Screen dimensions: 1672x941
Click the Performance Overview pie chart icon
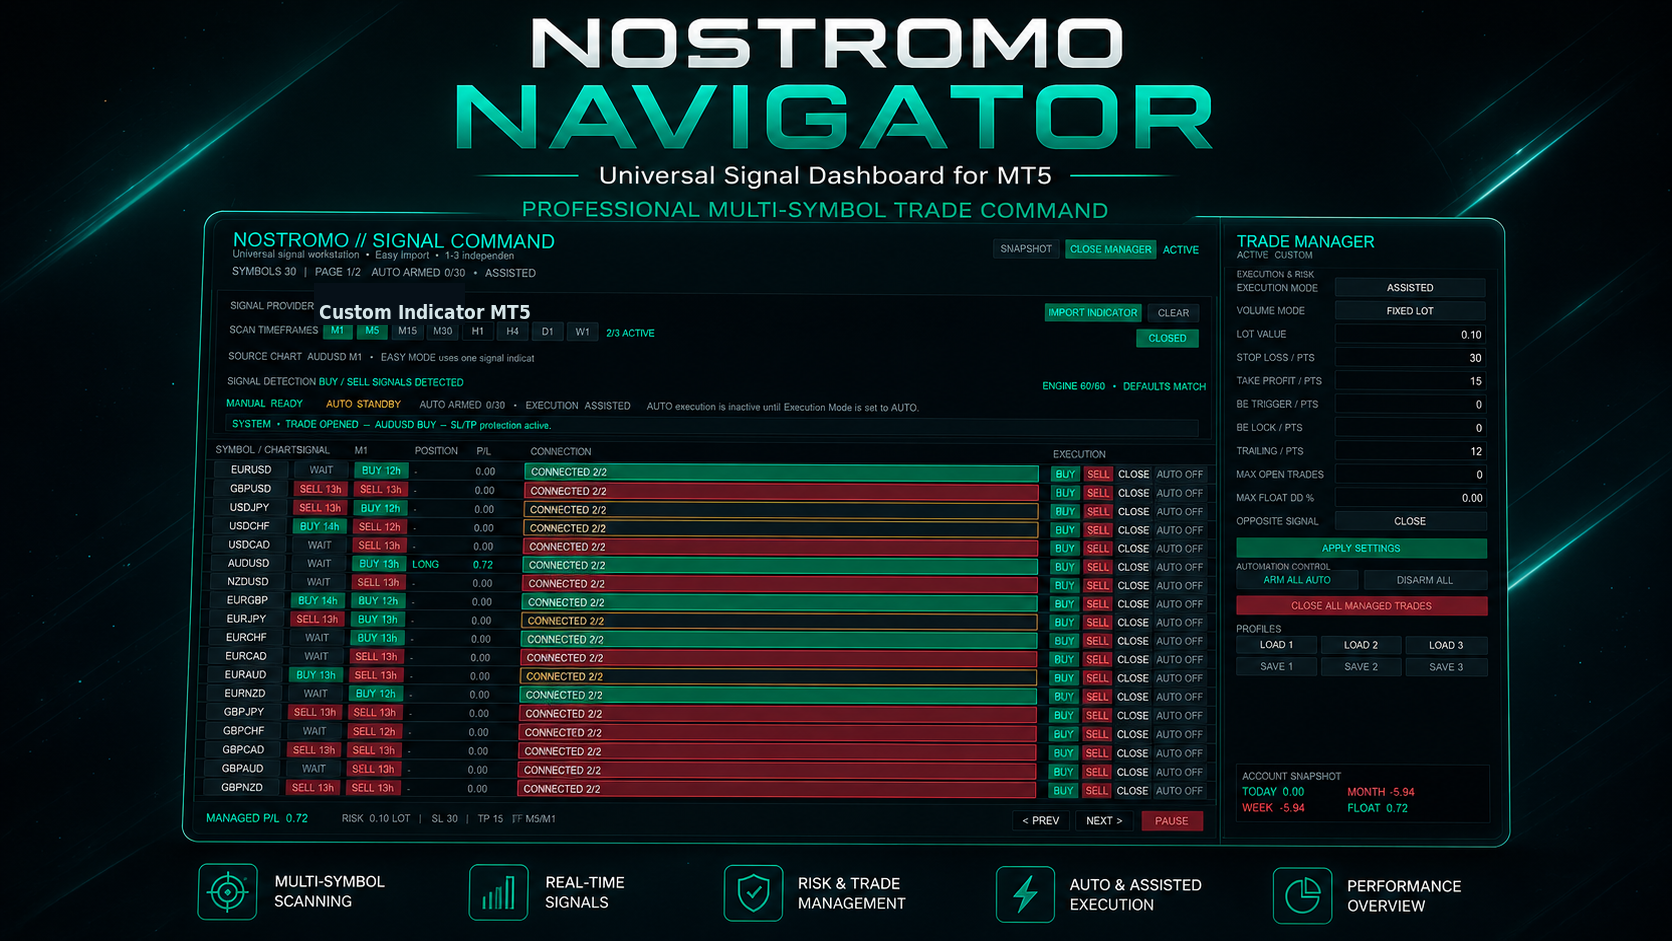coord(1302,895)
